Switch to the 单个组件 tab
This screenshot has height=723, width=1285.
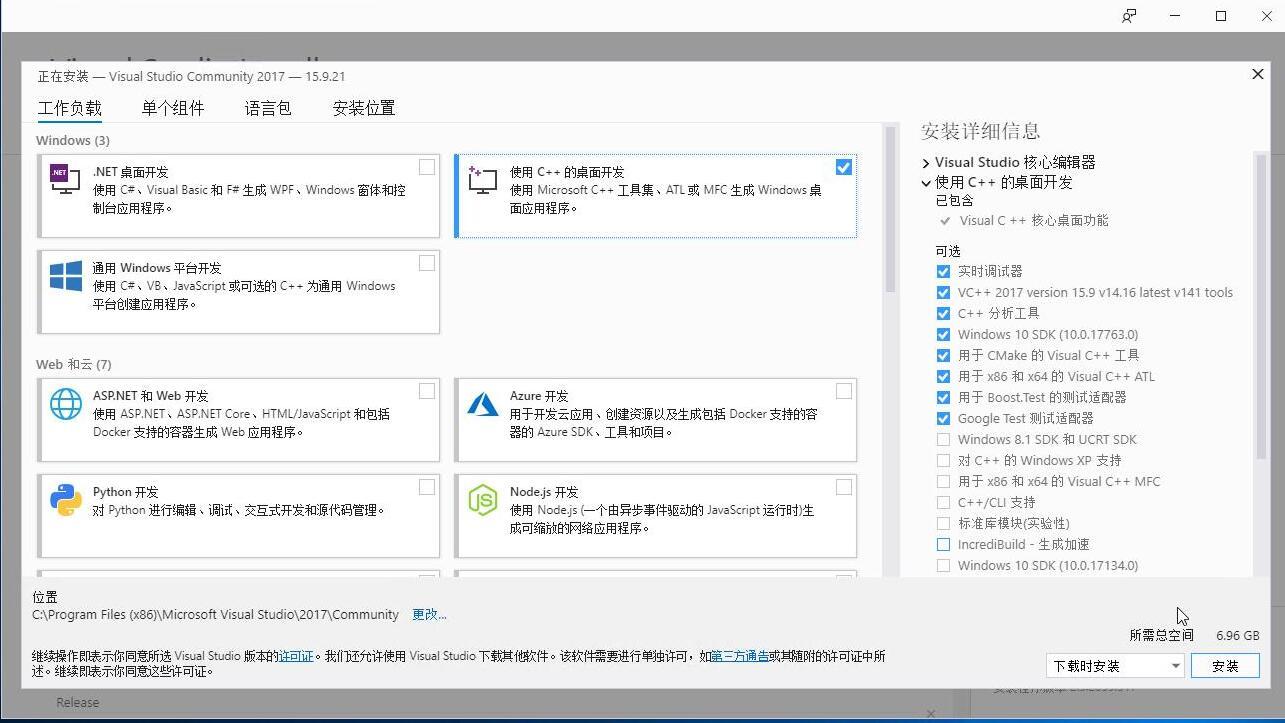pos(173,108)
